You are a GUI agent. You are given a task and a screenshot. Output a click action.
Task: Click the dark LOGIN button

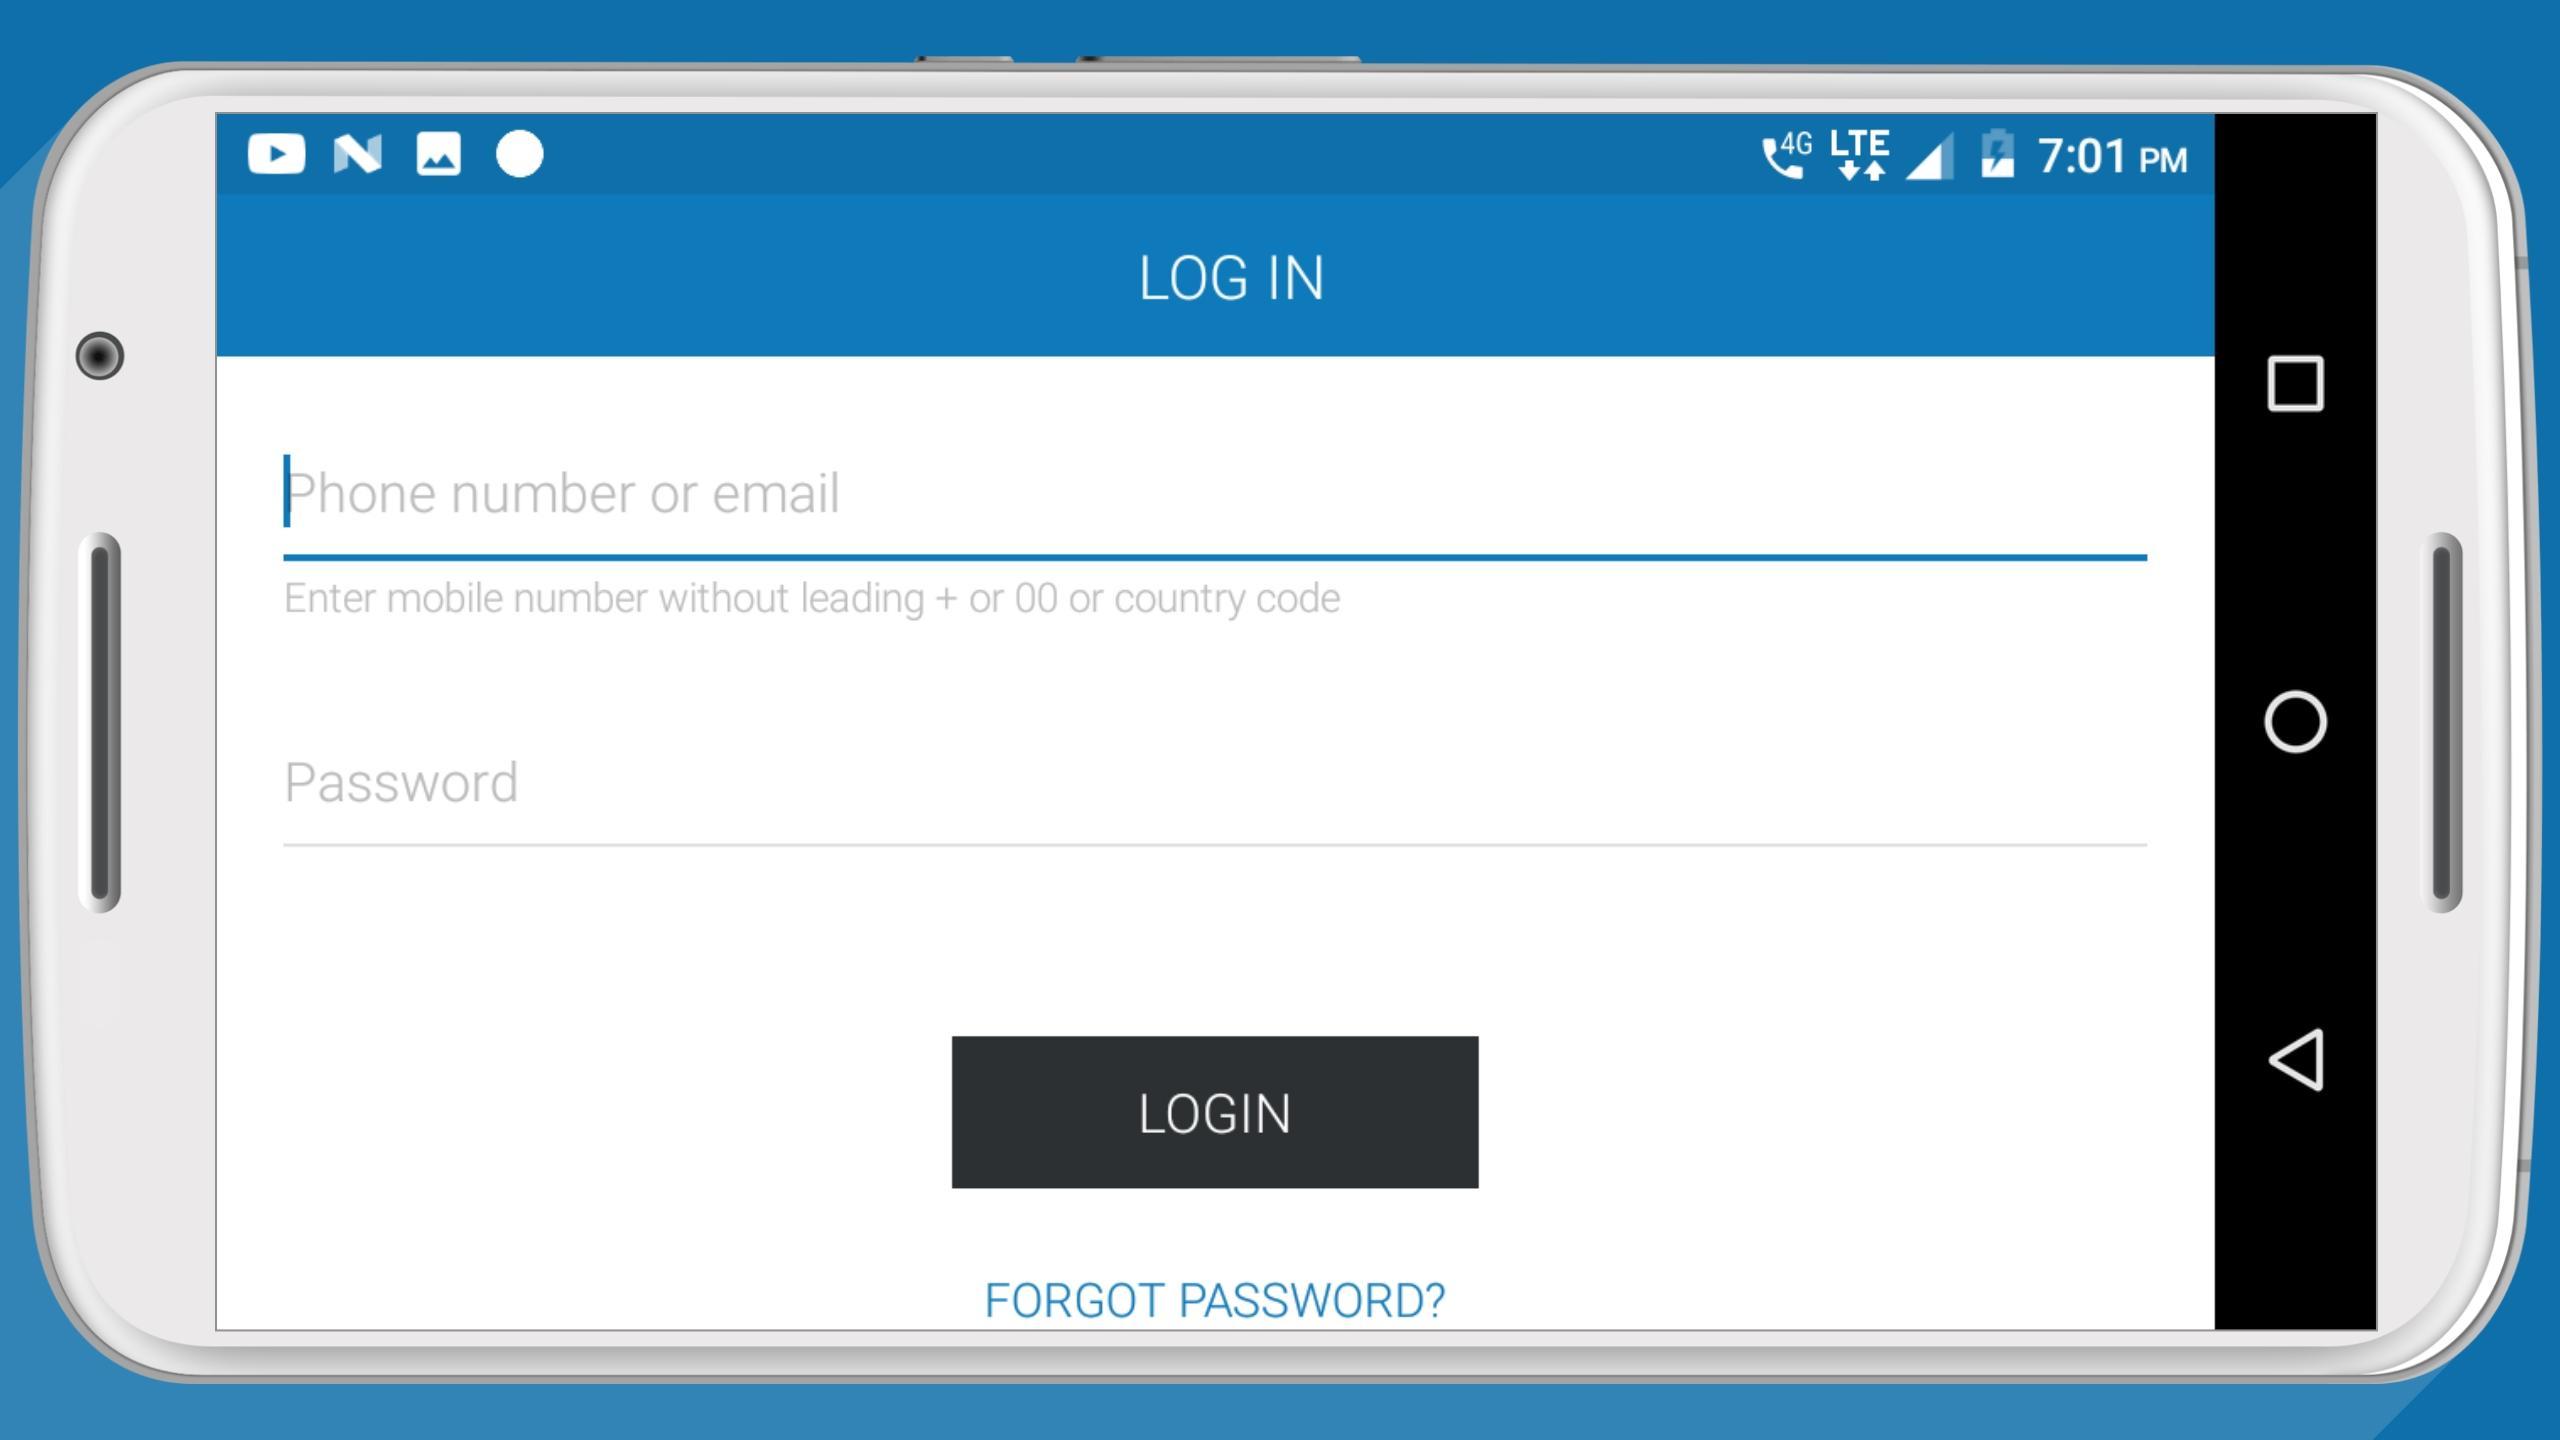click(1215, 1112)
